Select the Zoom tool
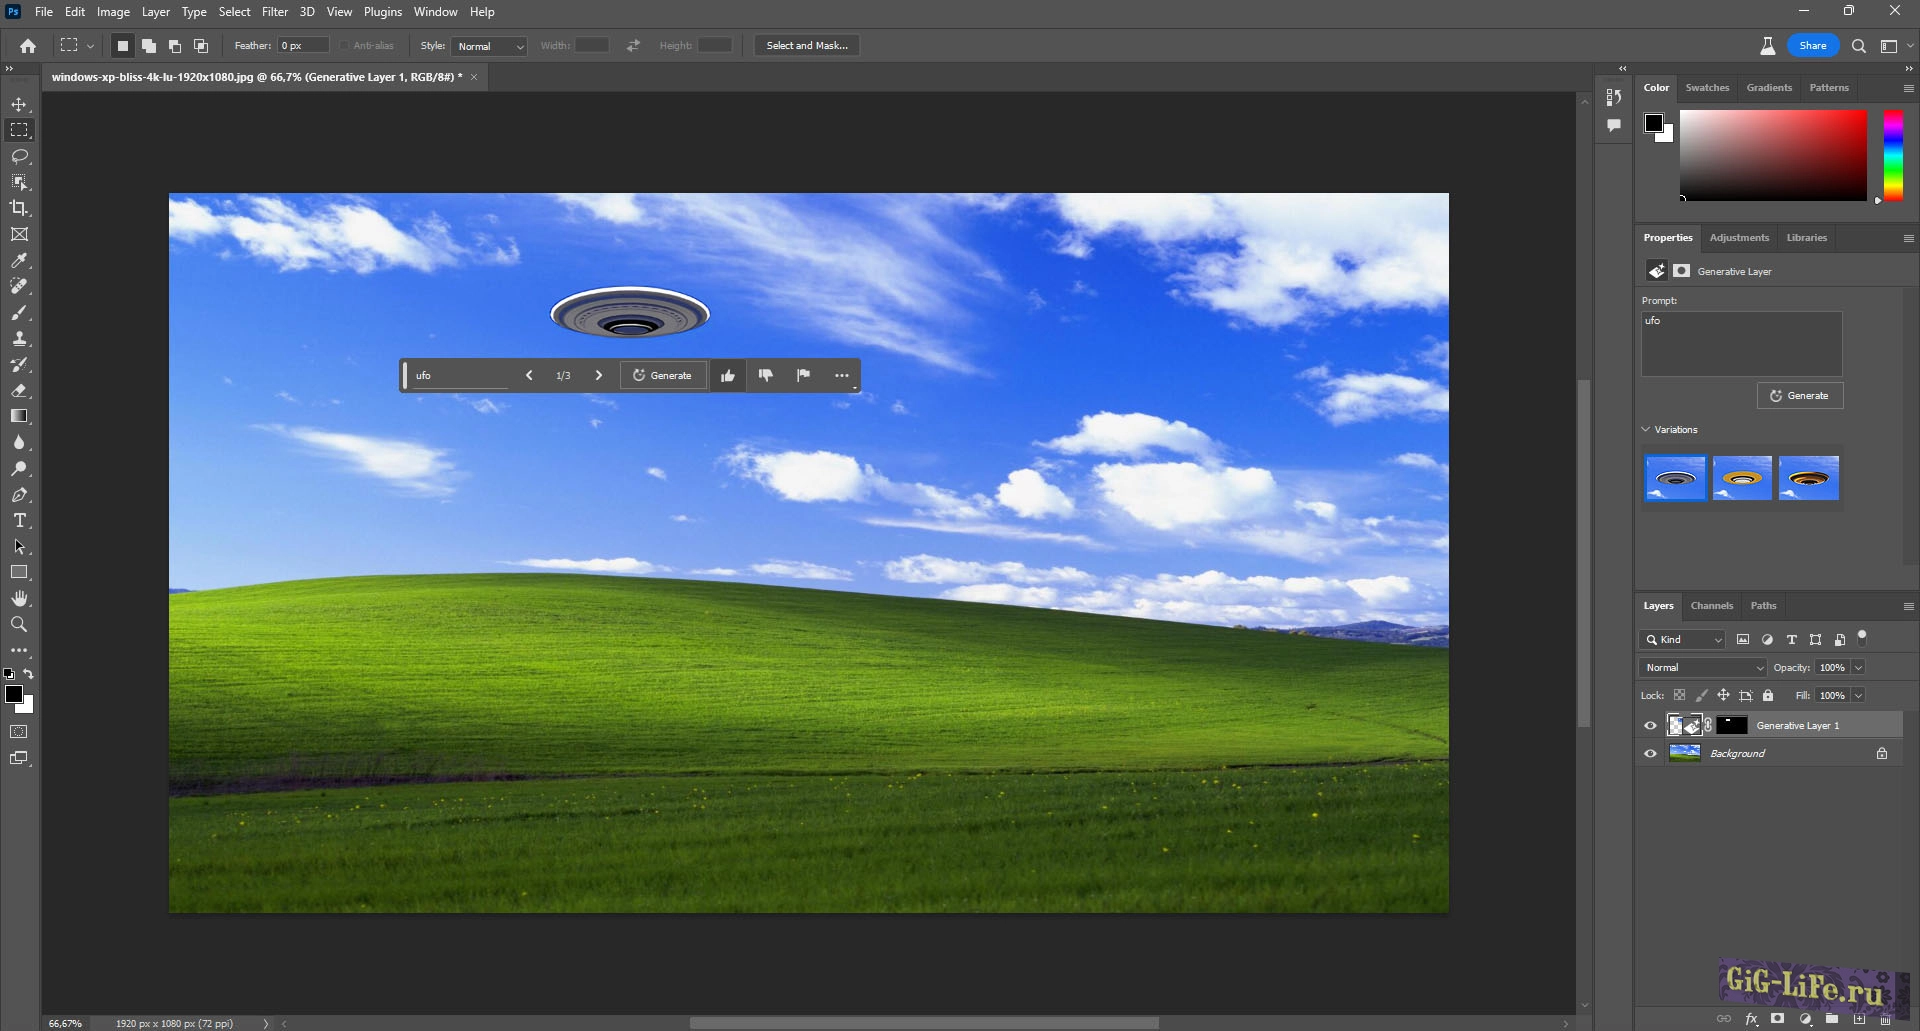Screen dimensions: 1920x1031 click(19, 624)
